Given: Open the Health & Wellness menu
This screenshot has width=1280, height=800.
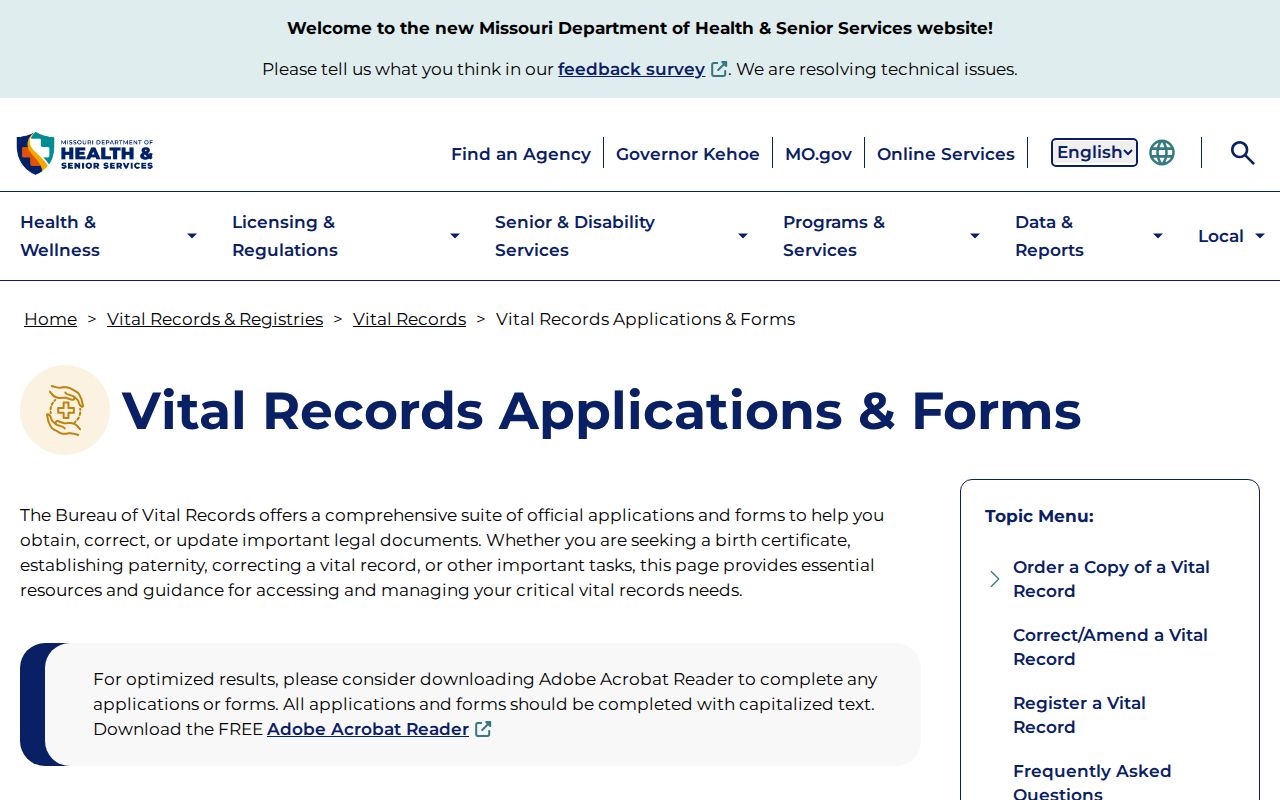Looking at the screenshot, I should point(60,236).
